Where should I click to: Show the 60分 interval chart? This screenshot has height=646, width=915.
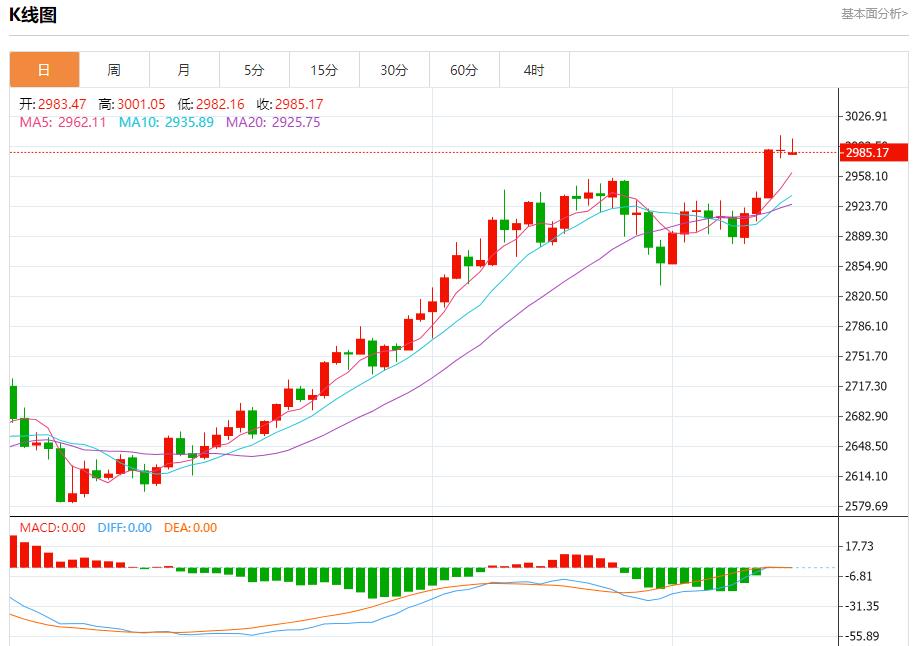pos(464,70)
